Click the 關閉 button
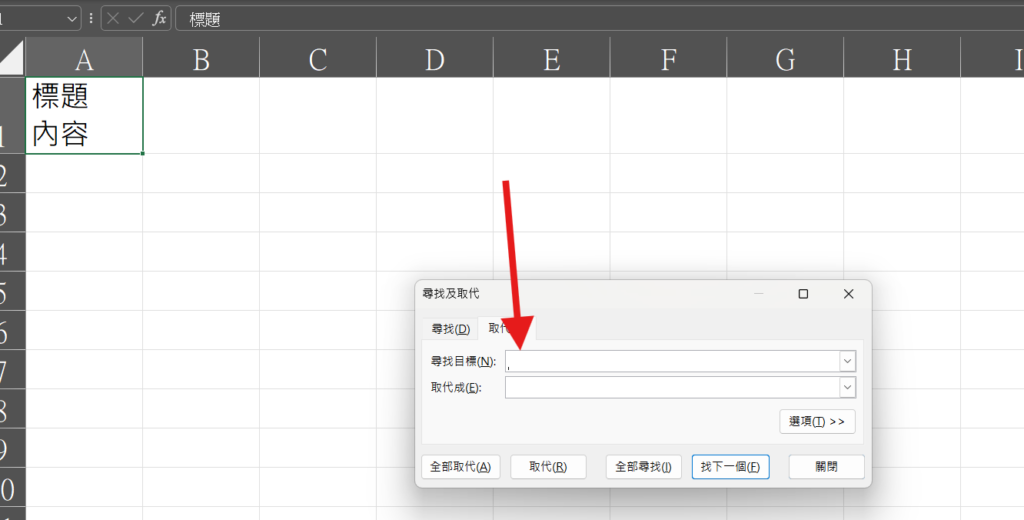This screenshot has width=1024, height=520. (826, 467)
